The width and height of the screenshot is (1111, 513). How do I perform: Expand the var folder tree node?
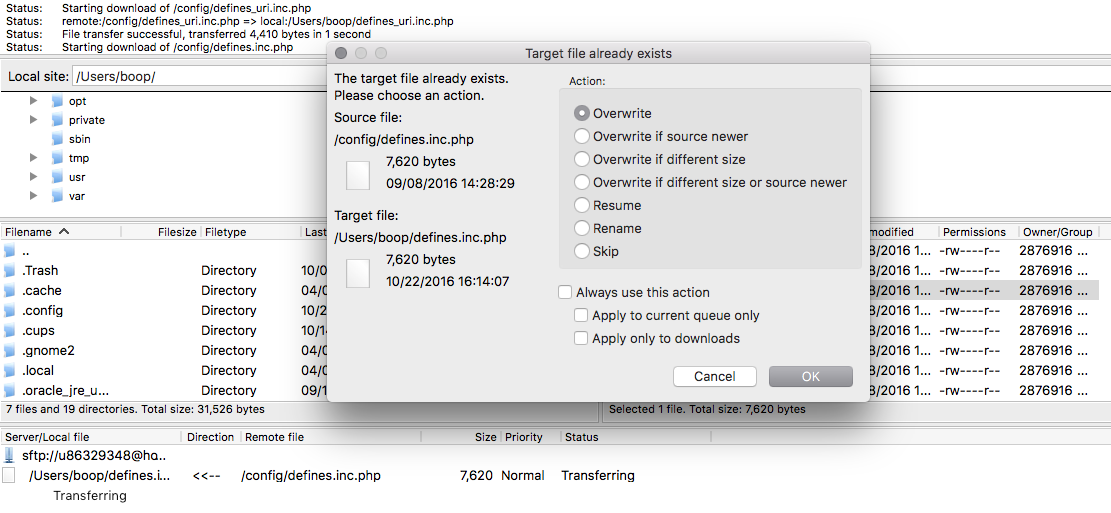click(33, 196)
